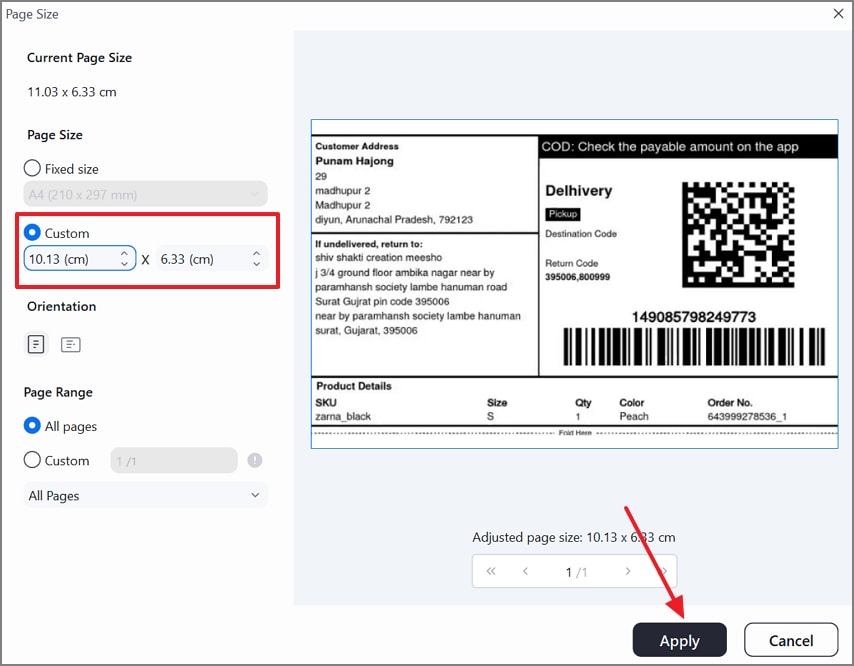Select the Fixed size radio button
Screen dimensions: 854x666
coord(31,168)
